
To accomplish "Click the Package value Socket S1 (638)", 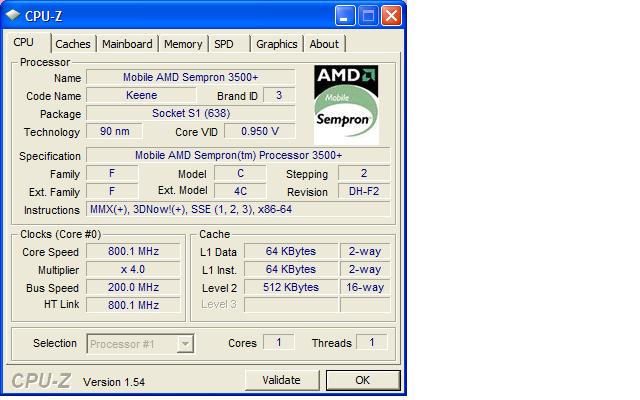I will click(191, 113).
